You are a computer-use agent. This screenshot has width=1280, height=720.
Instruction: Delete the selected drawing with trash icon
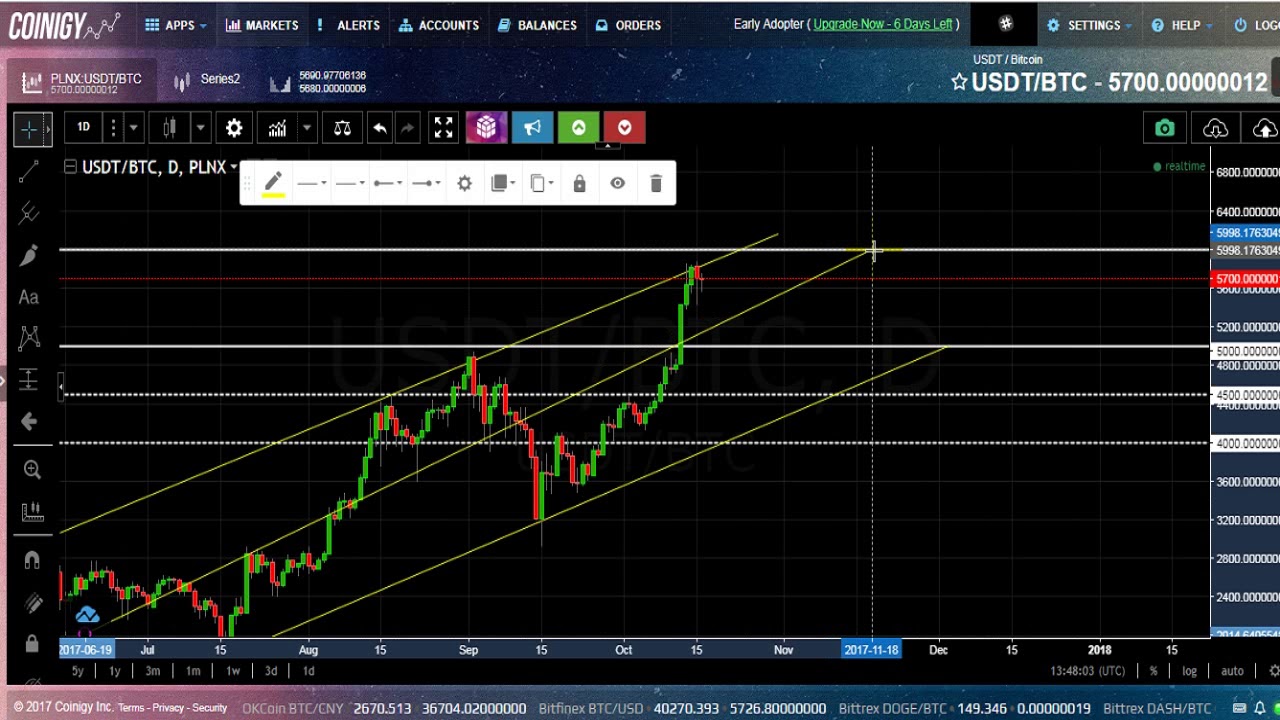(x=656, y=183)
